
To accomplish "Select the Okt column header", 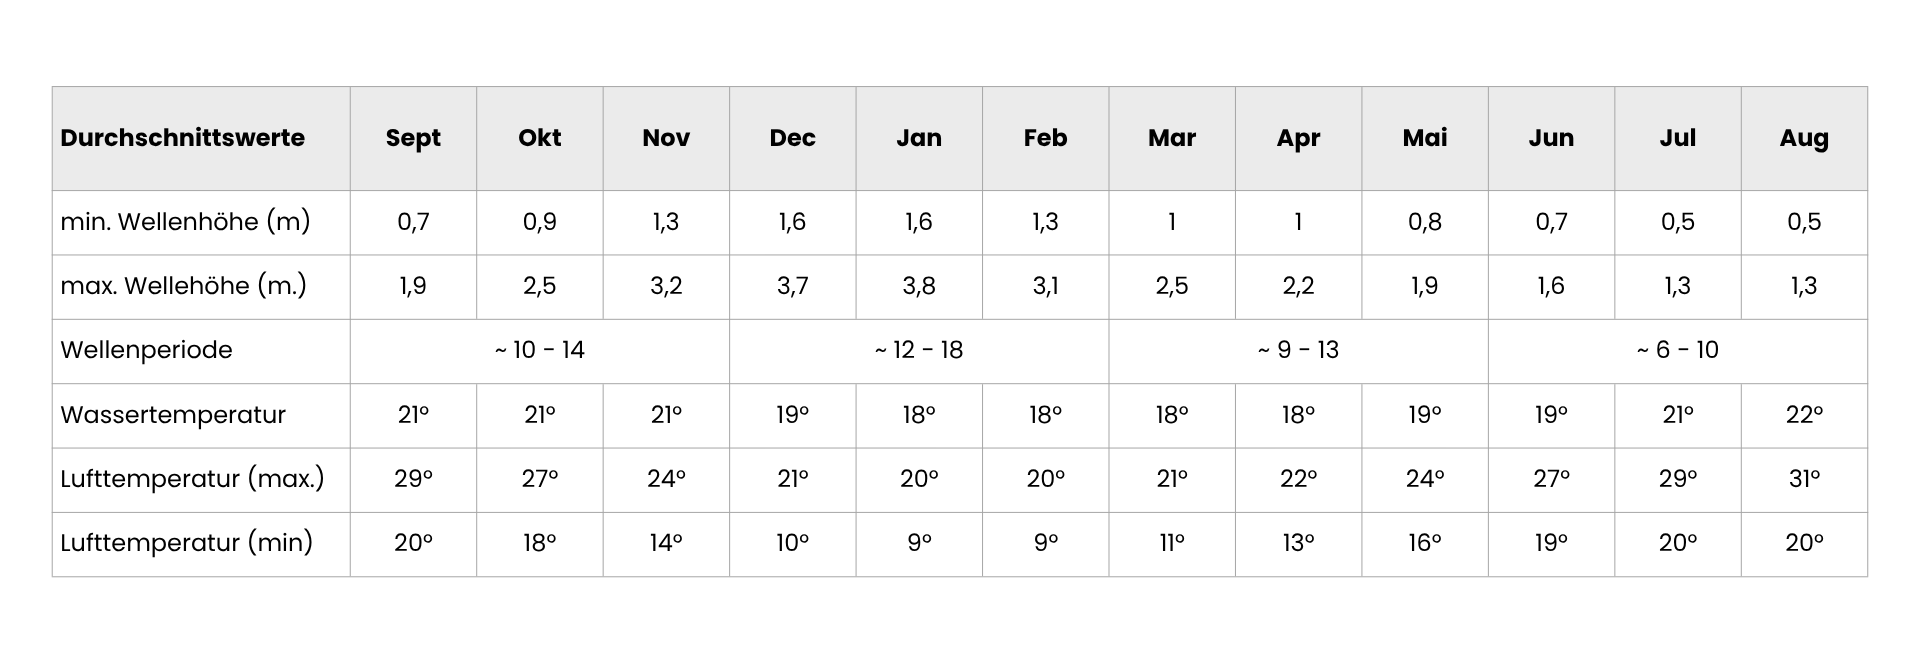I will click(x=540, y=138).
